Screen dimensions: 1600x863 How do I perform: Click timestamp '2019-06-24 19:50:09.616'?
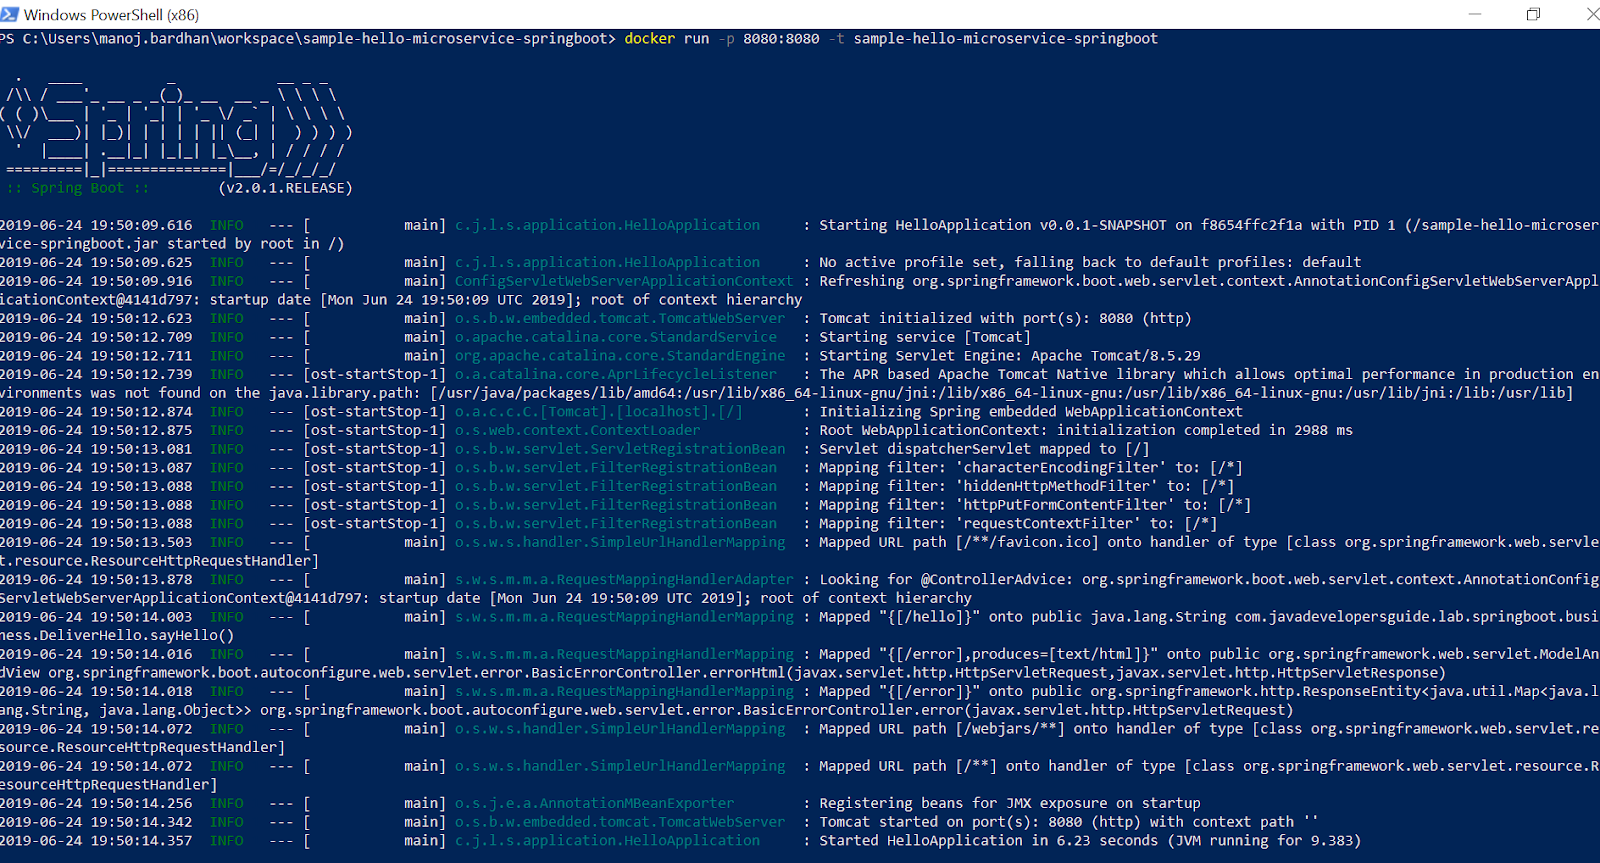point(96,226)
